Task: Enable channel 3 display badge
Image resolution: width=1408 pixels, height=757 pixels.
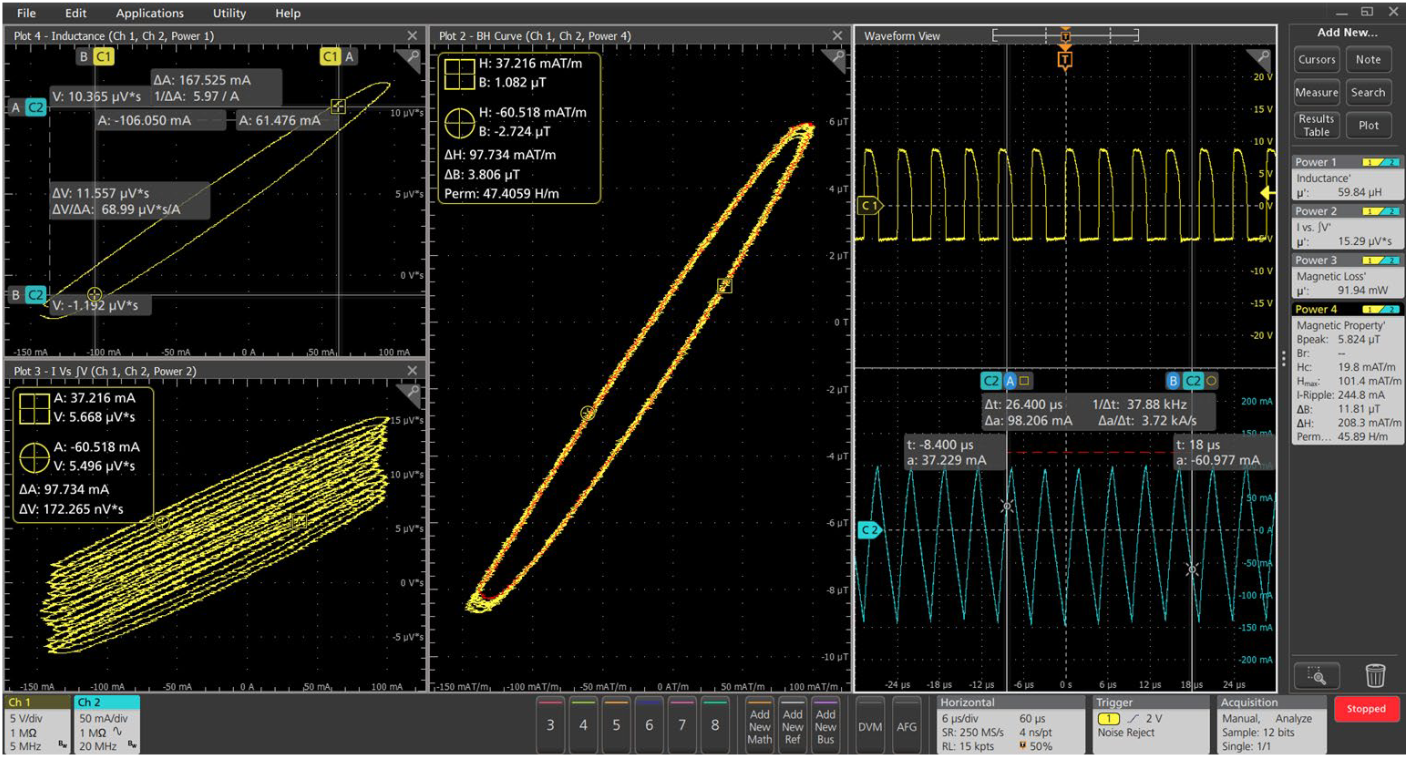Action: click(x=550, y=725)
